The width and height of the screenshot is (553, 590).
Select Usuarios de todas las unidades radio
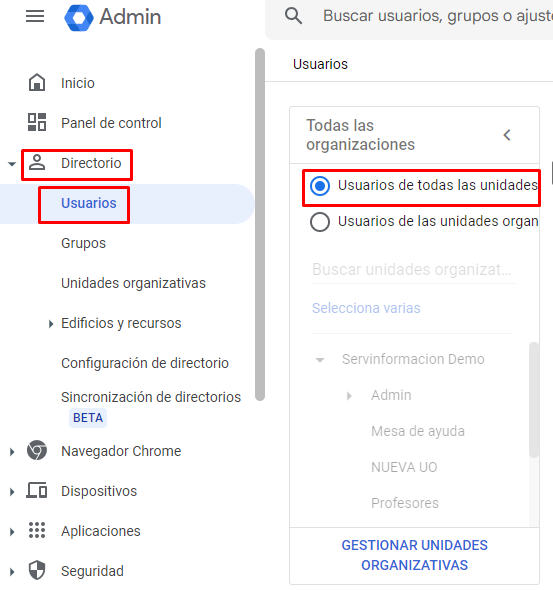click(320, 186)
